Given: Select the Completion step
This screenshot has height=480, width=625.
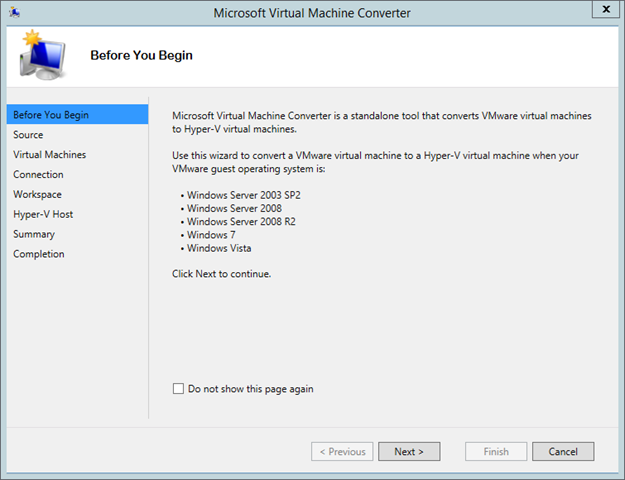Looking at the screenshot, I should (x=39, y=254).
